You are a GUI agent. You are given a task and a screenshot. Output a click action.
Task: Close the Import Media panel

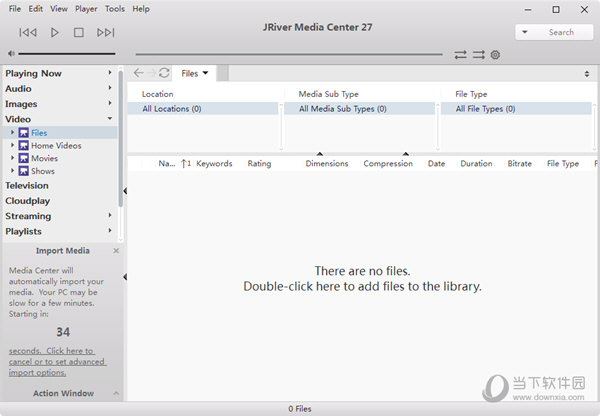[x=116, y=251]
